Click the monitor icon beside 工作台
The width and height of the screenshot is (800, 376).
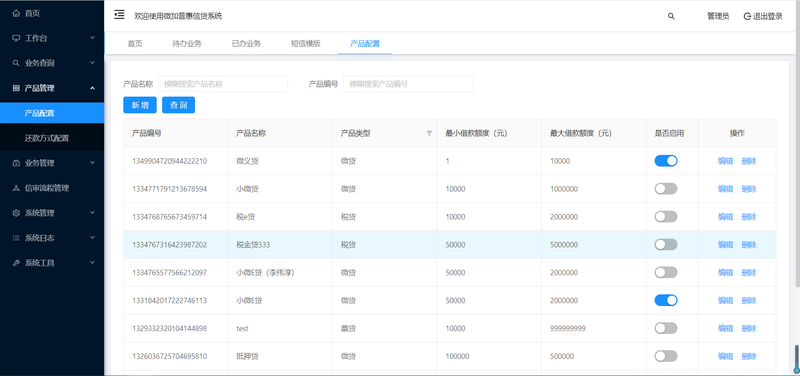pos(16,38)
